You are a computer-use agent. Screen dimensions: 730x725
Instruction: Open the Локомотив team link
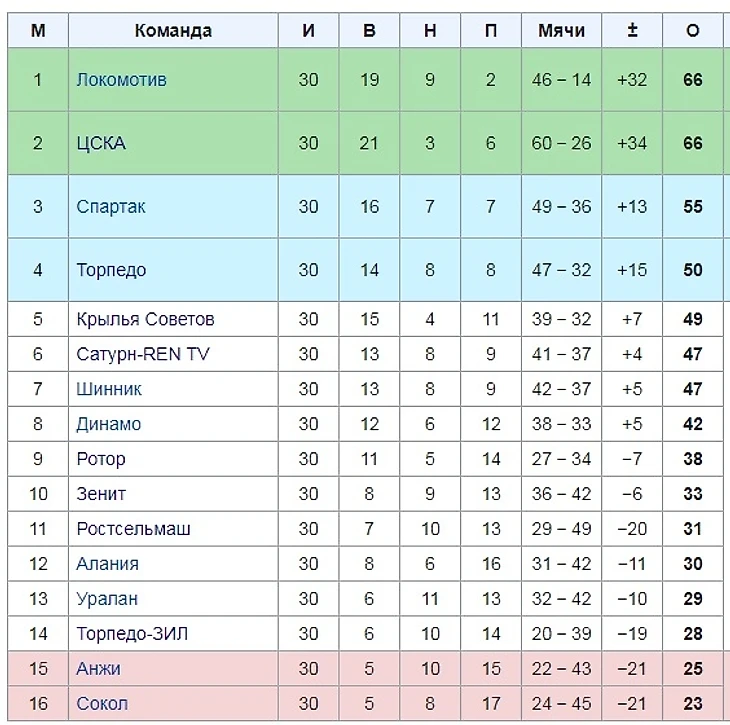point(121,80)
